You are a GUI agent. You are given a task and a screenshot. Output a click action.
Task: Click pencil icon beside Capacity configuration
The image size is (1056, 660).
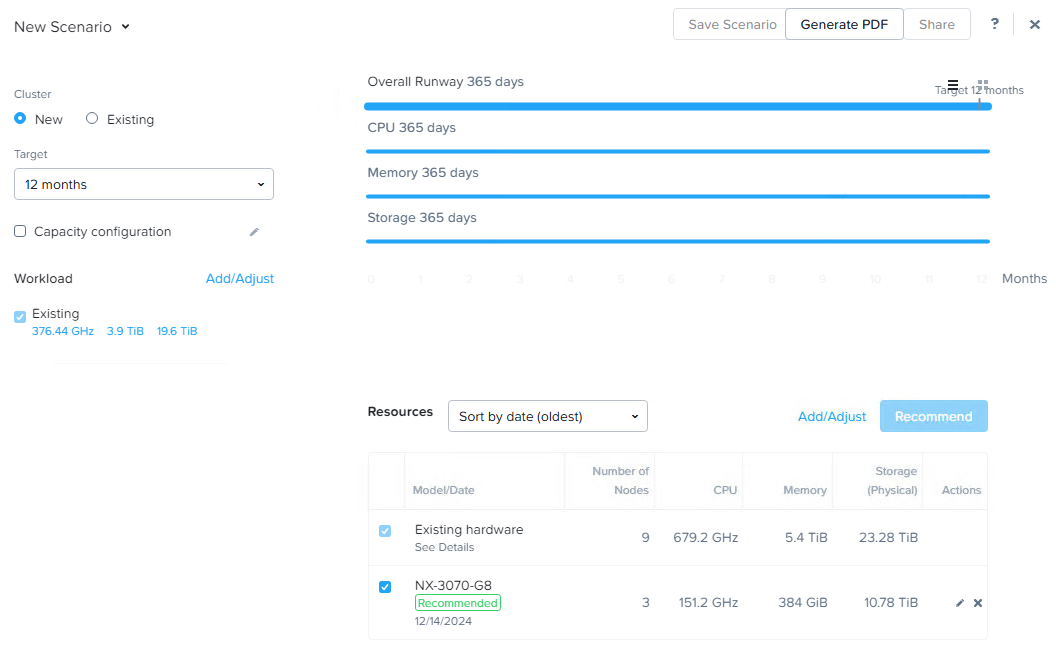[x=254, y=232]
